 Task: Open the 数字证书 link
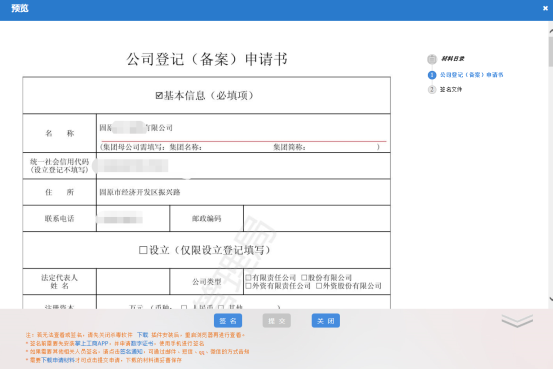[x=142, y=343]
